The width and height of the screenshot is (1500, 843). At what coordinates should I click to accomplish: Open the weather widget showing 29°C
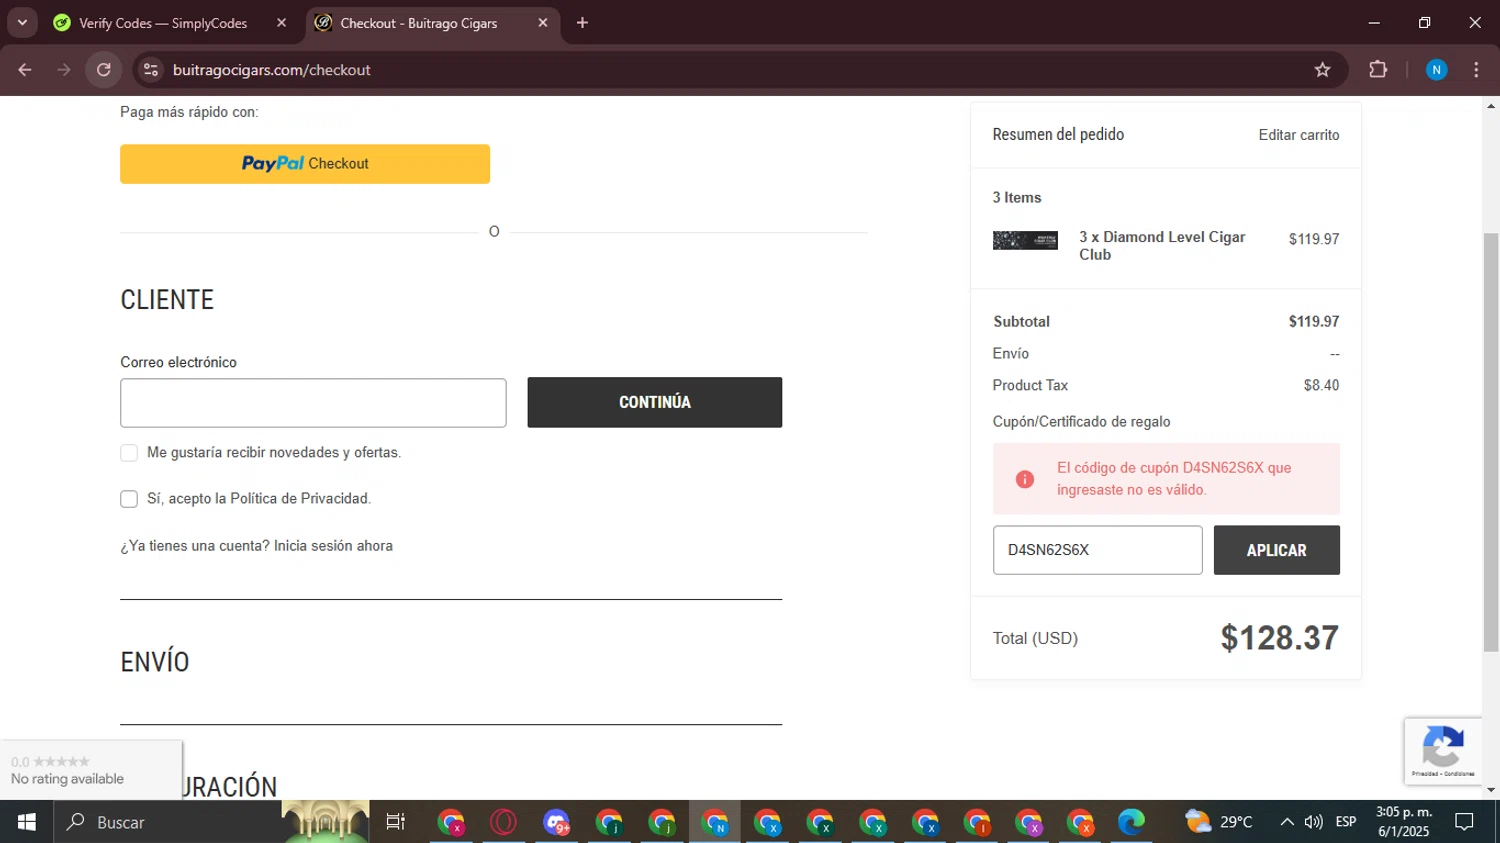pyautogui.click(x=1219, y=822)
